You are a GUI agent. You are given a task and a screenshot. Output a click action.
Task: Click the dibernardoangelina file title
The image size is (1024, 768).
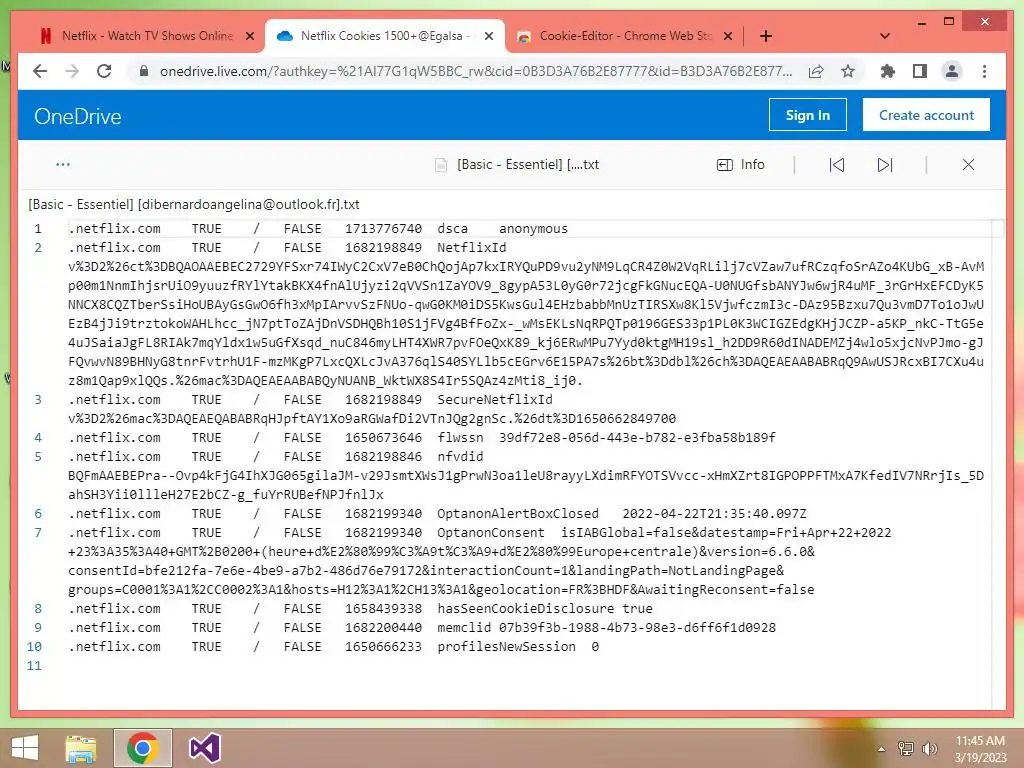(194, 204)
